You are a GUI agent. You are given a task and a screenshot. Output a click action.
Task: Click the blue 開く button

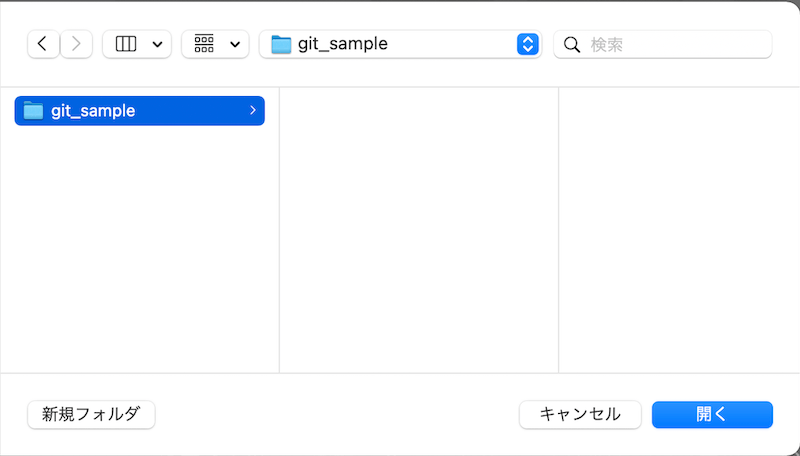click(712, 414)
